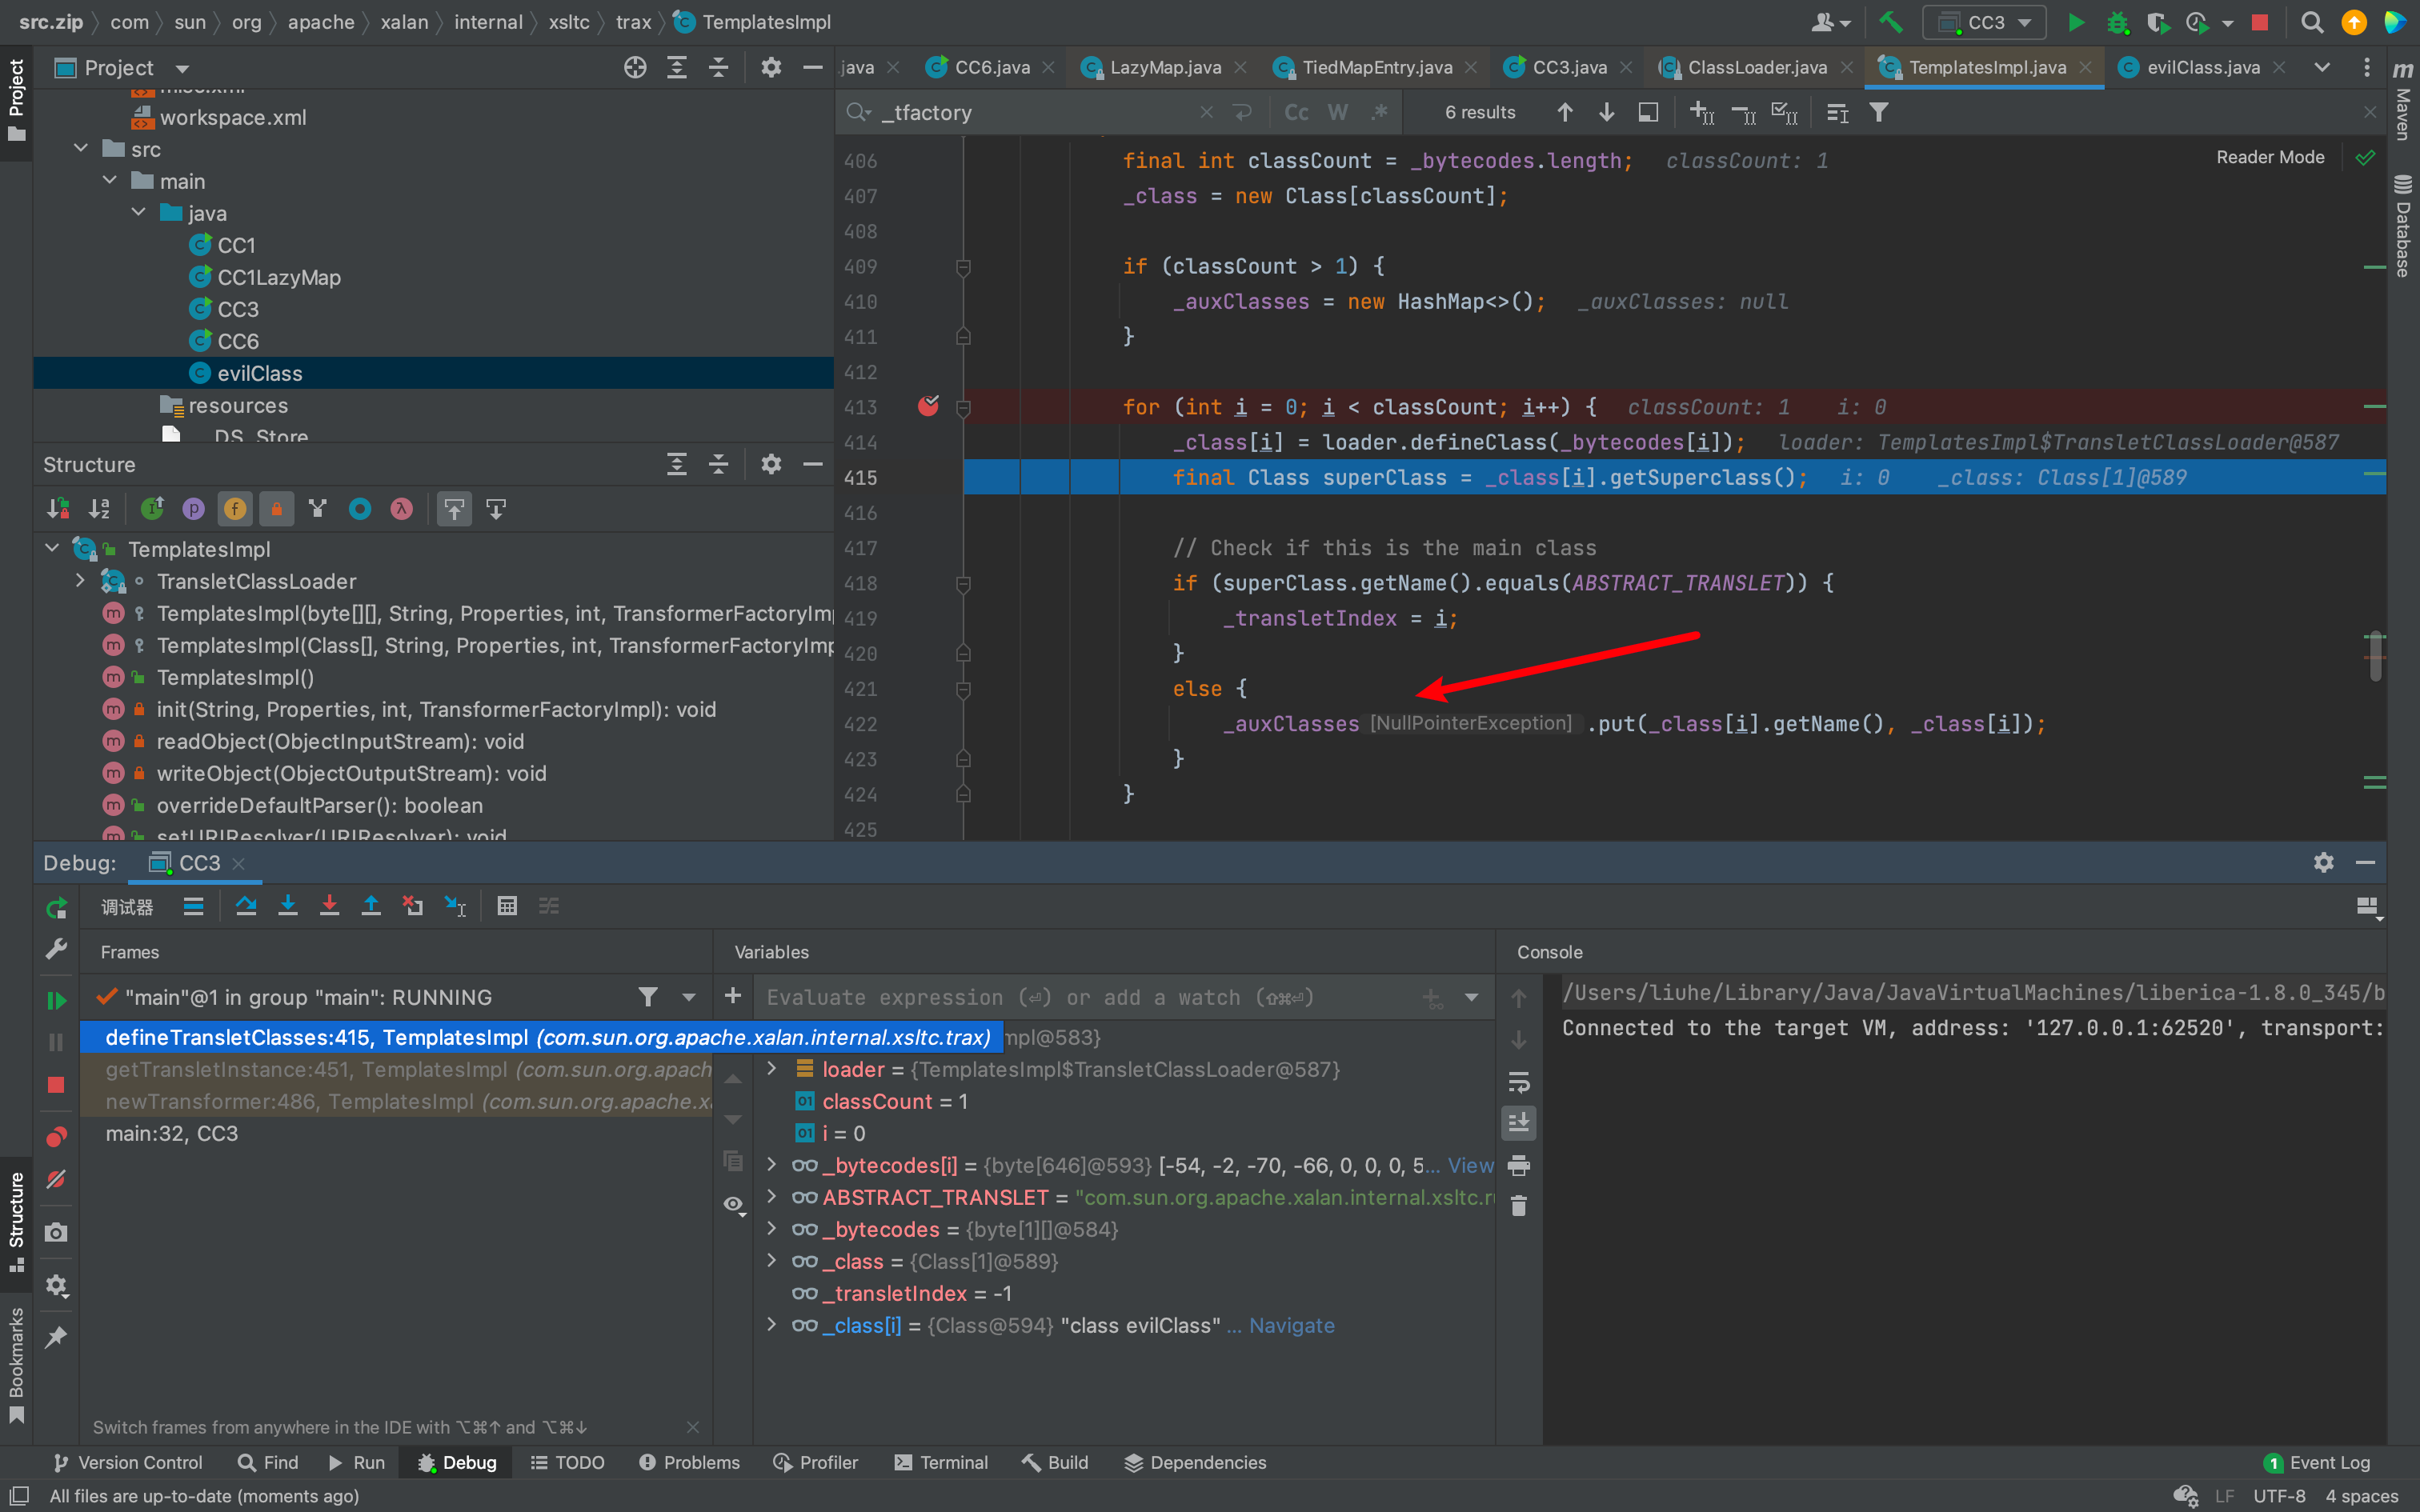
Task: Click the locate file target icon in Project panel
Action: pos(635,67)
